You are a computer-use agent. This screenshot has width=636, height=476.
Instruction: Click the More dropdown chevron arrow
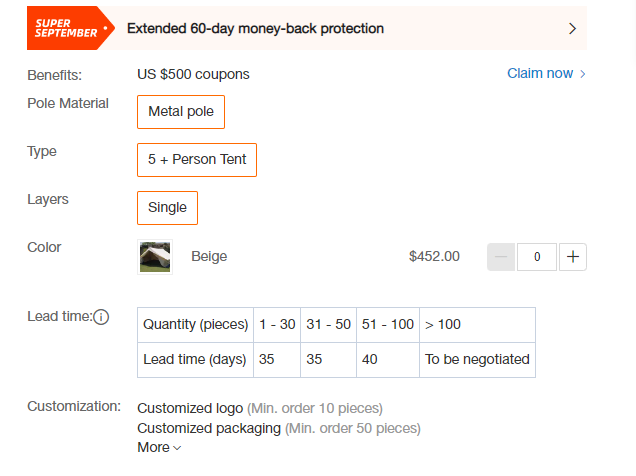(x=177, y=448)
